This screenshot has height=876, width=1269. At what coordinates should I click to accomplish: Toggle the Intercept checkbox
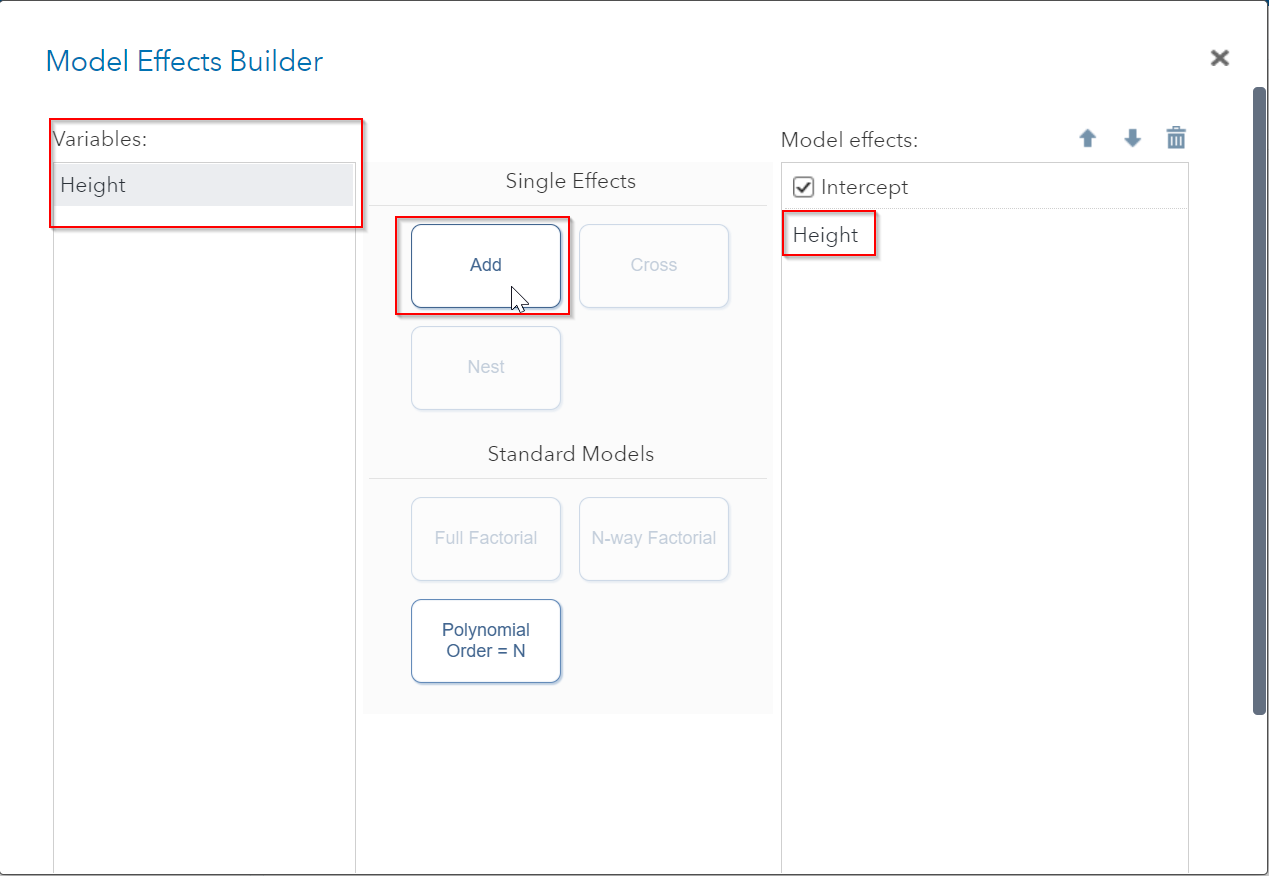(803, 186)
